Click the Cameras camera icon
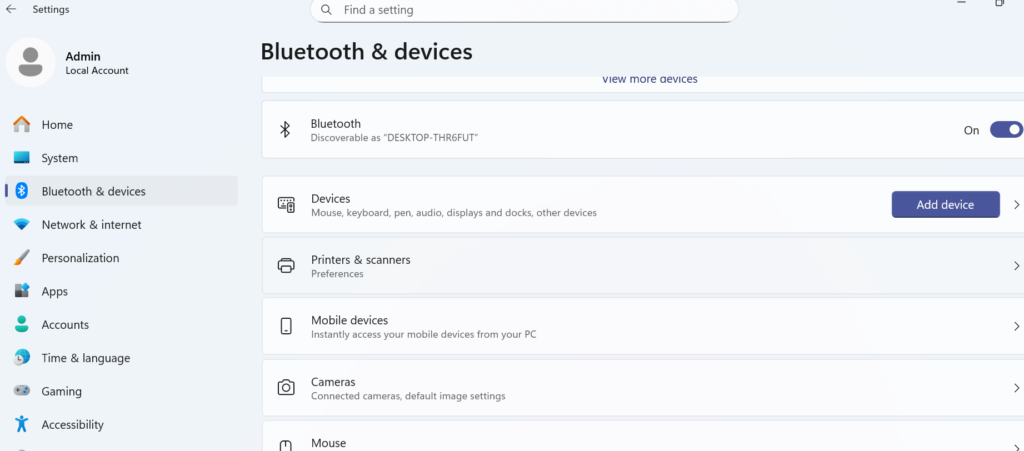Viewport: 1024px width, 451px height. 286,388
